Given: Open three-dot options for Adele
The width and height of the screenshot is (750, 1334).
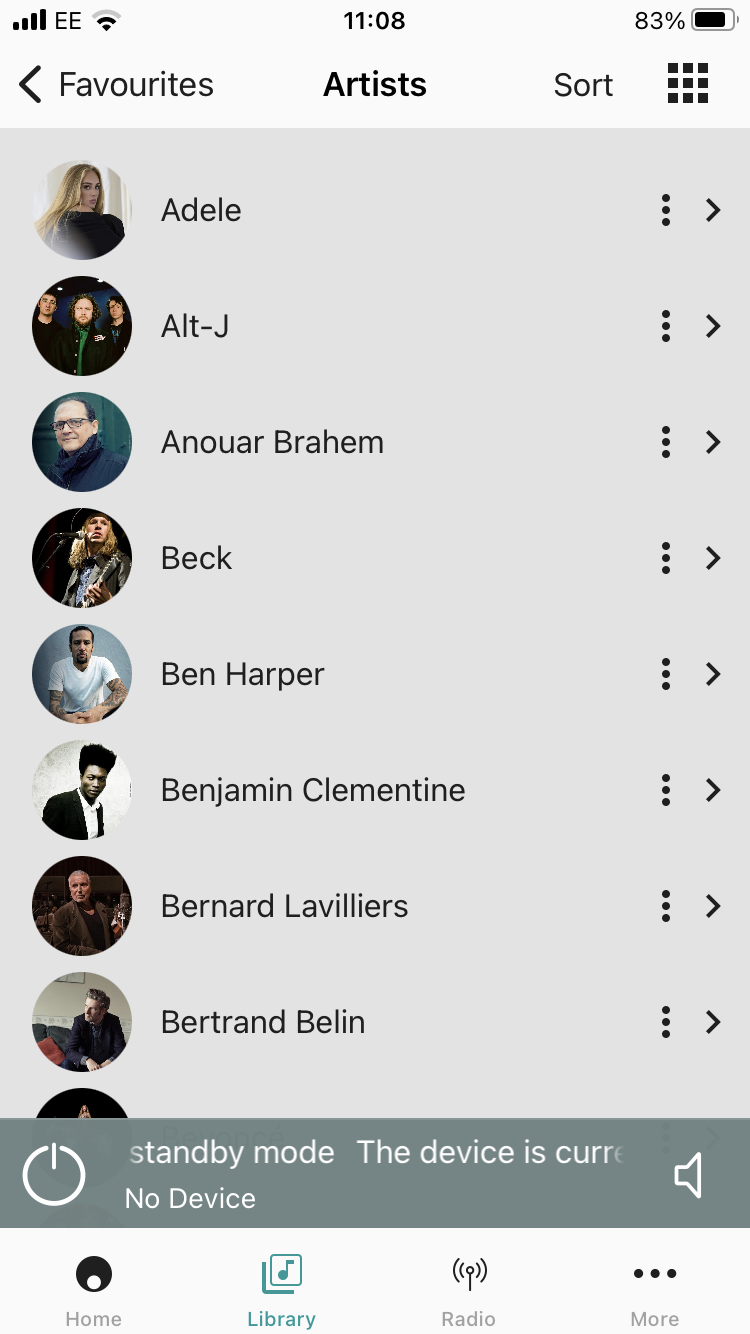Looking at the screenshot, I should pyautogui.click(x=666, y=210).
